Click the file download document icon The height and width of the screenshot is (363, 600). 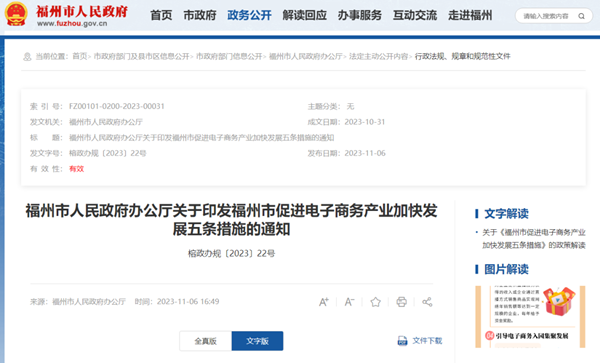(403, 340)
